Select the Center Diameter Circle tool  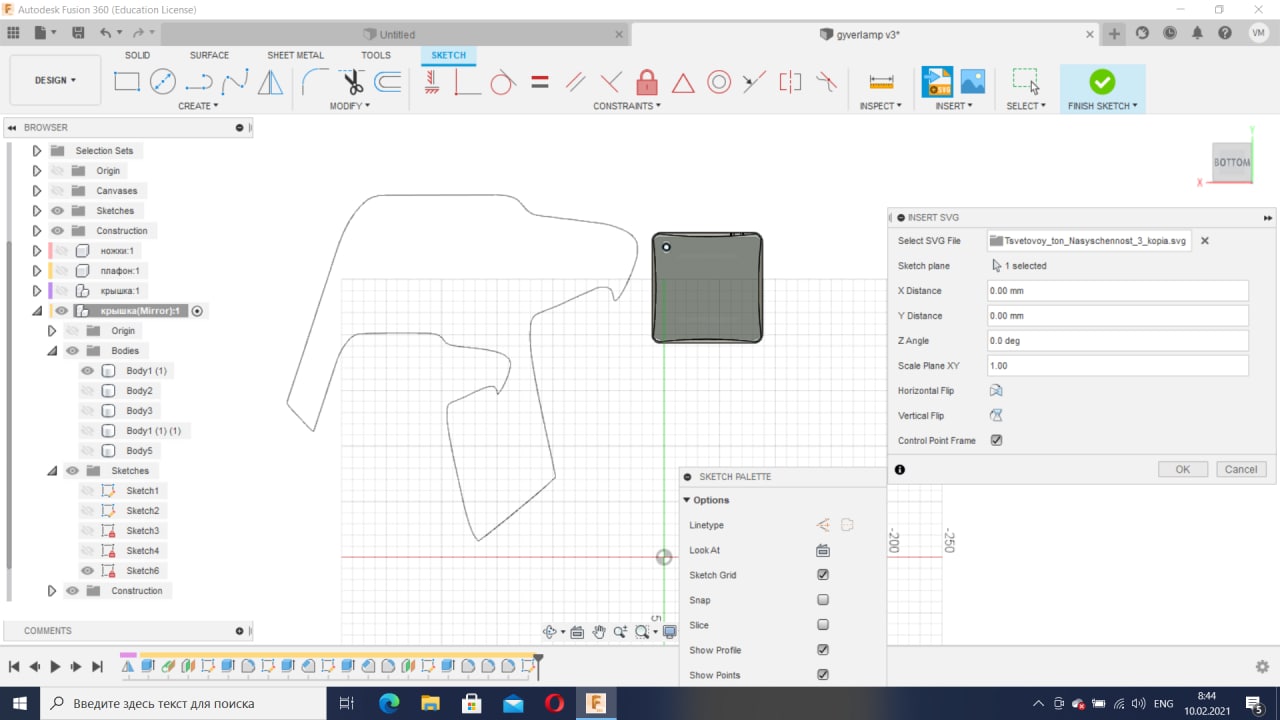pyautogui.click(x=163, y=82)
